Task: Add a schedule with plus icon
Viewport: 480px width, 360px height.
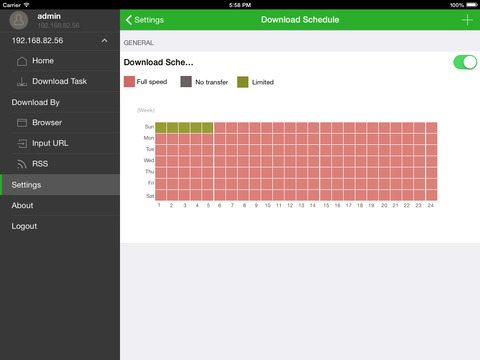Action: pos(467,20)
